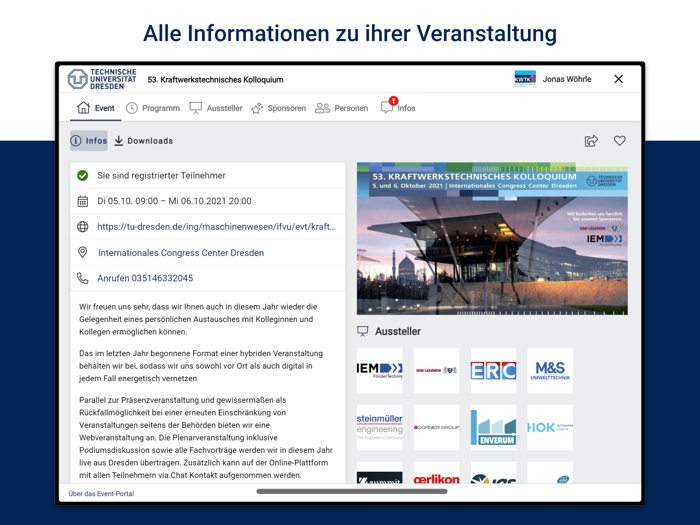700x525 pixels.
Task: Open the tu-dresden.de website link
Action: pyautogui.click(x=217, y=227)
